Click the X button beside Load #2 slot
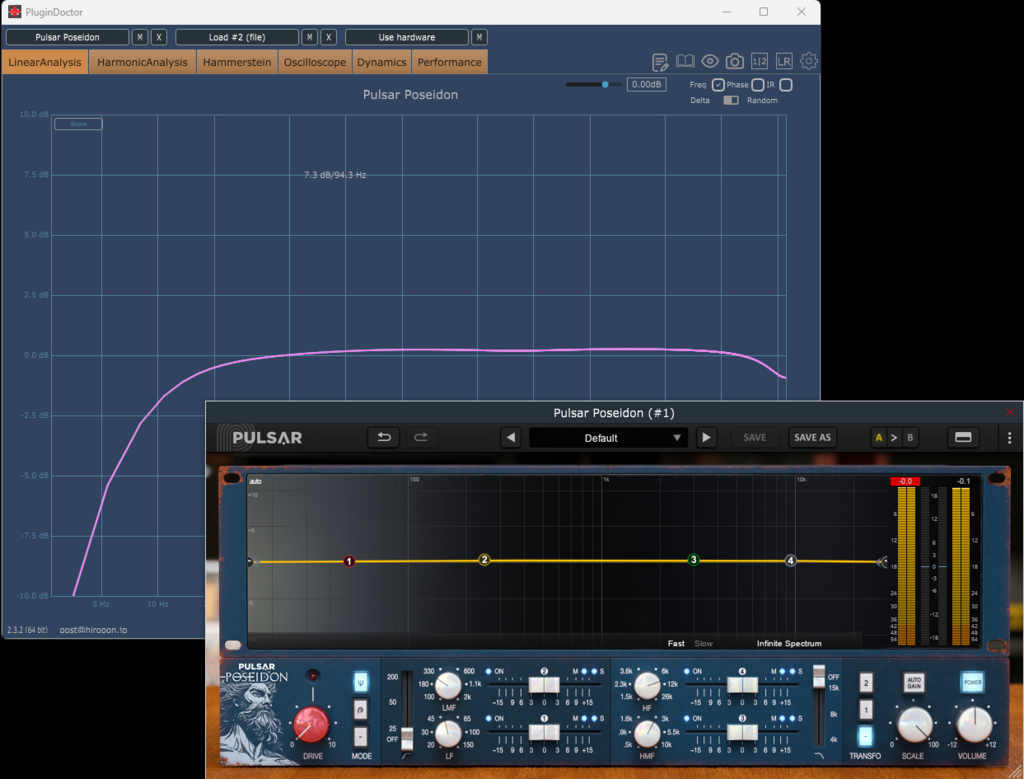This screenshot has height=779, width=1024. point(328,37)
